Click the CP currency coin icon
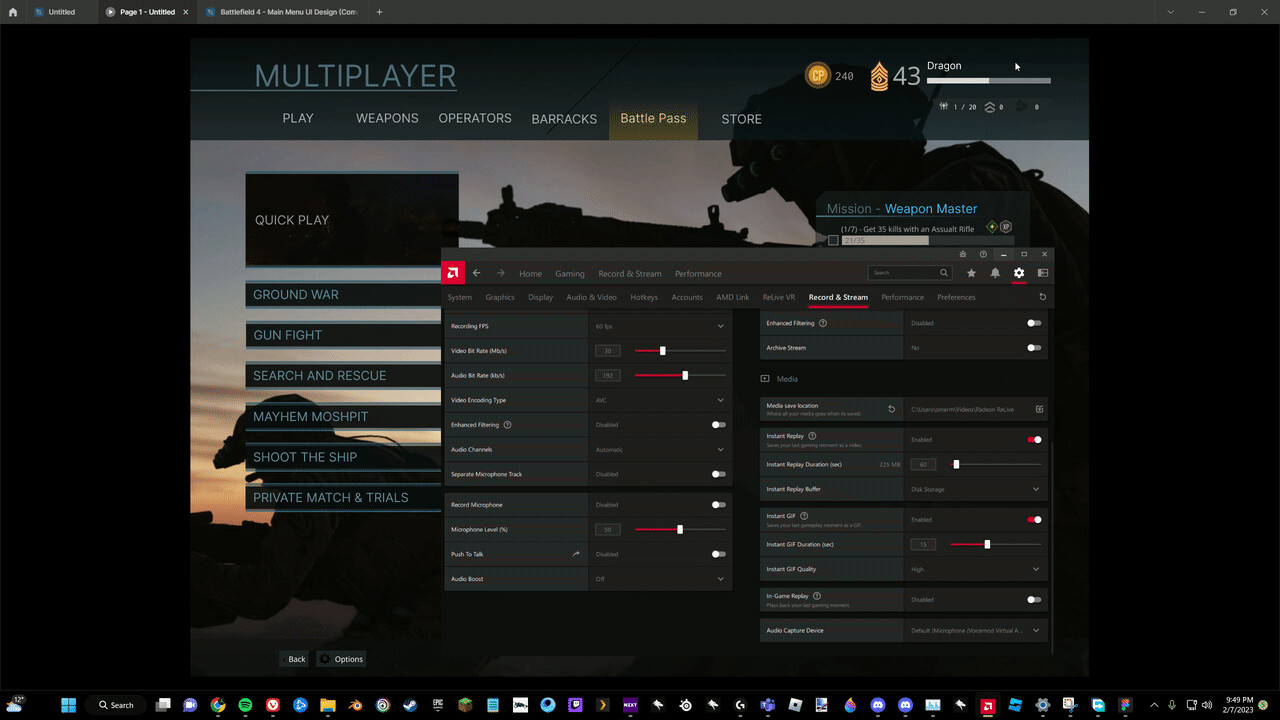The height and width of the screenshot is (720, 1280). click(817, 75)
